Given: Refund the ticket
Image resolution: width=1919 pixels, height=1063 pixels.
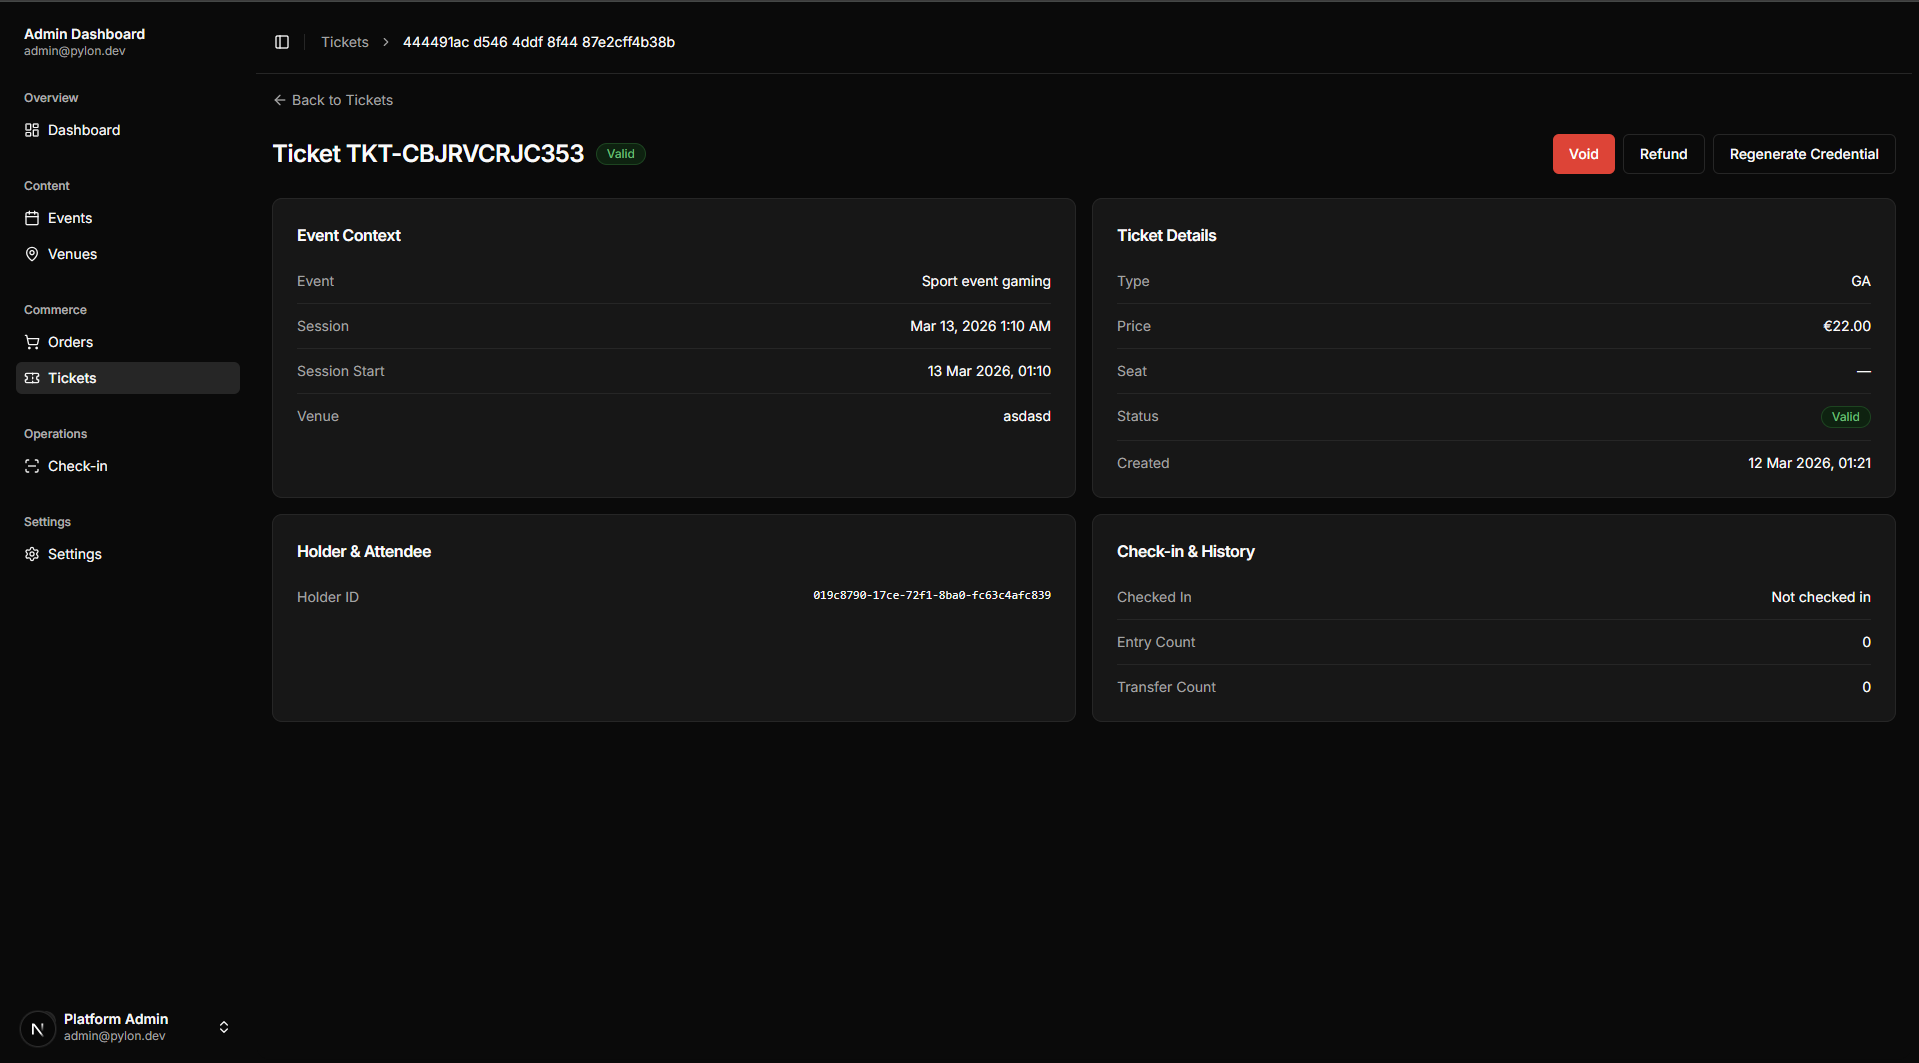Looking at the screenshot, I should coord(1663,154).
